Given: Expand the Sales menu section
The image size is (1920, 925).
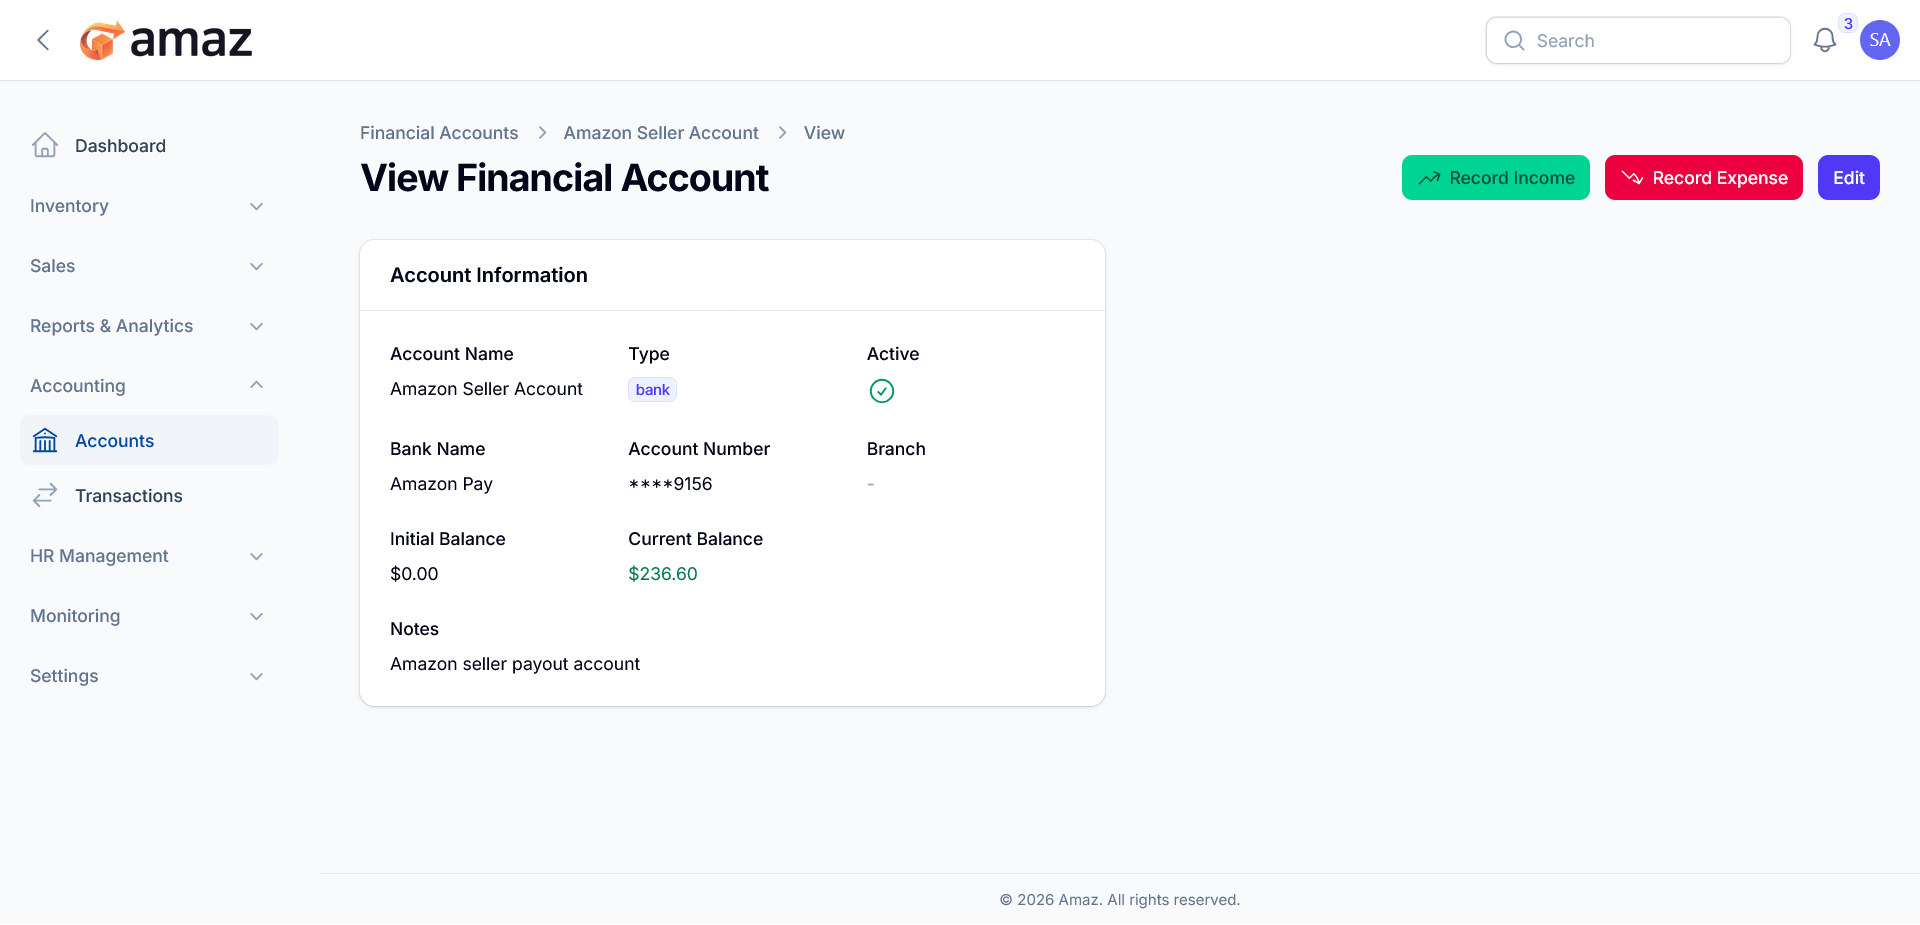Looking at the screenshot, I should pos(148,266).
